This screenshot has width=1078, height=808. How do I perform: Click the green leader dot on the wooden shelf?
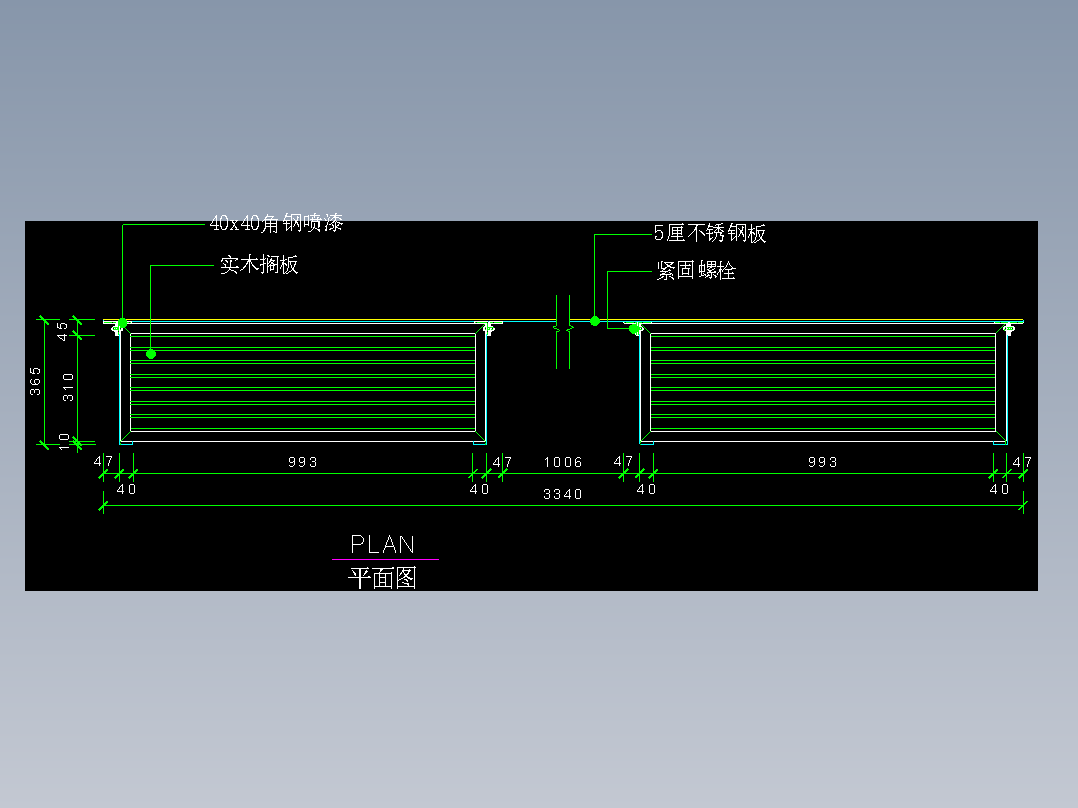coord(151,354)
